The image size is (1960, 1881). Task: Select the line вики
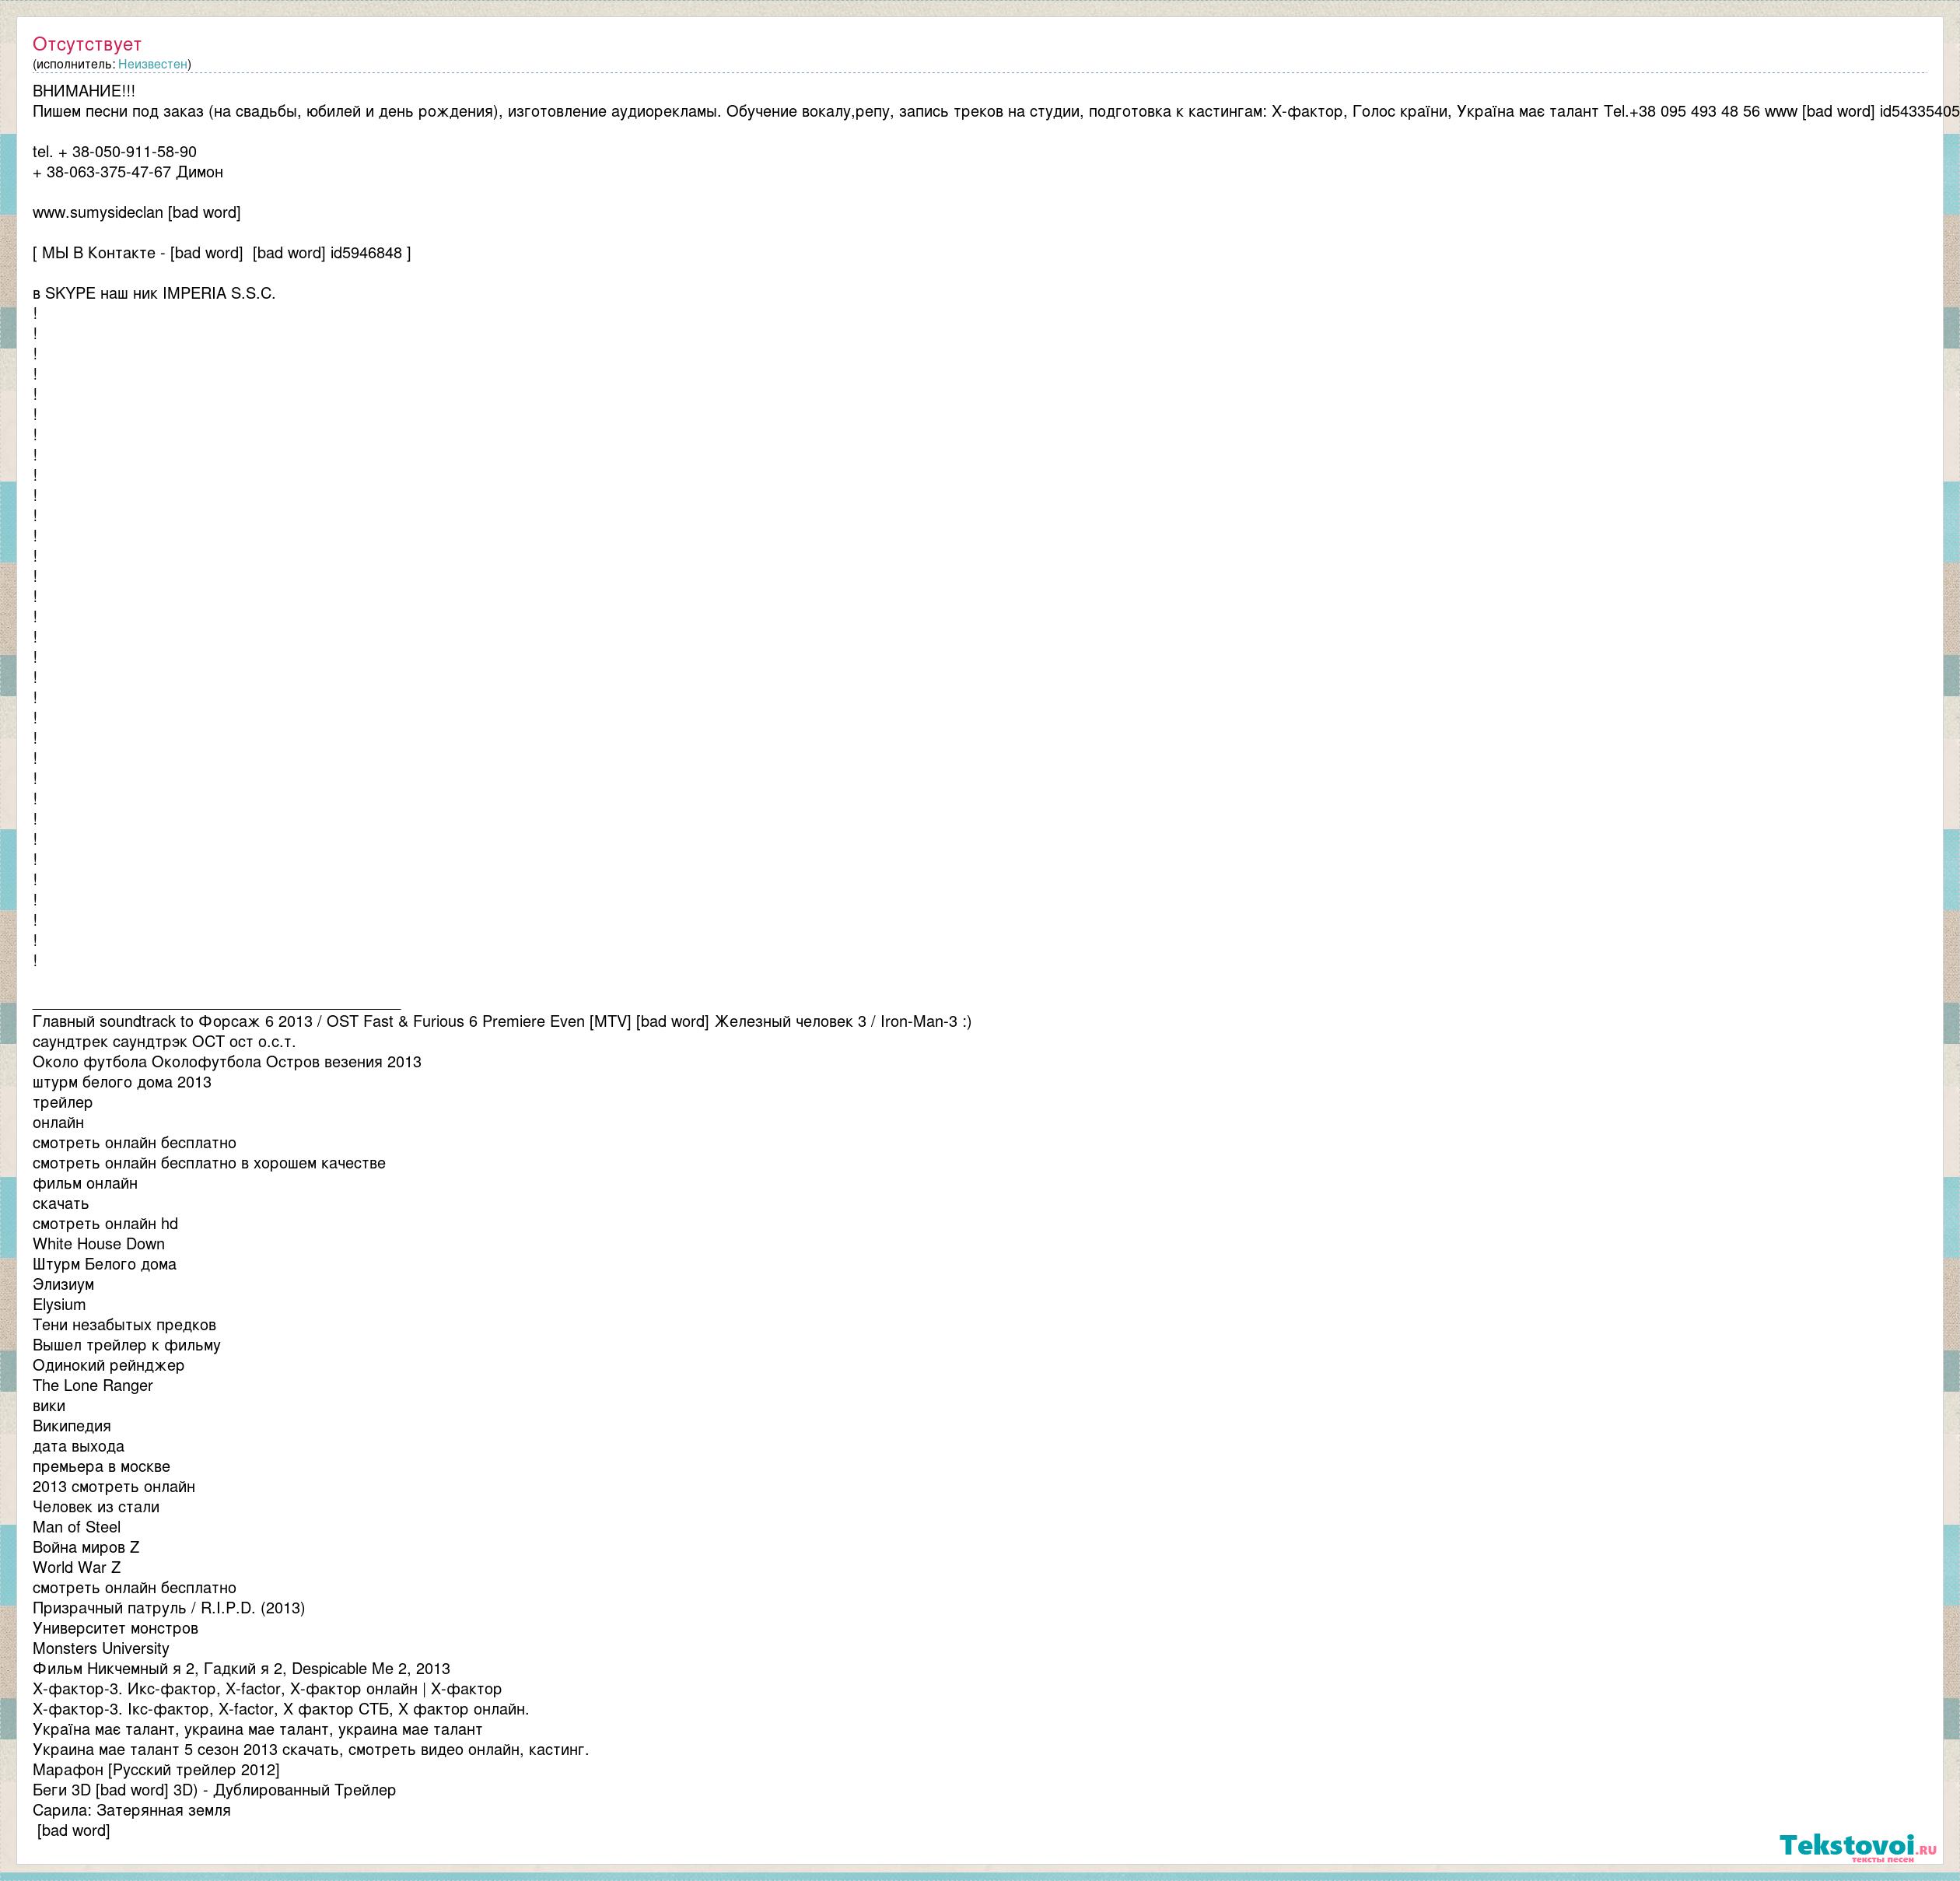click(49, 1405)
